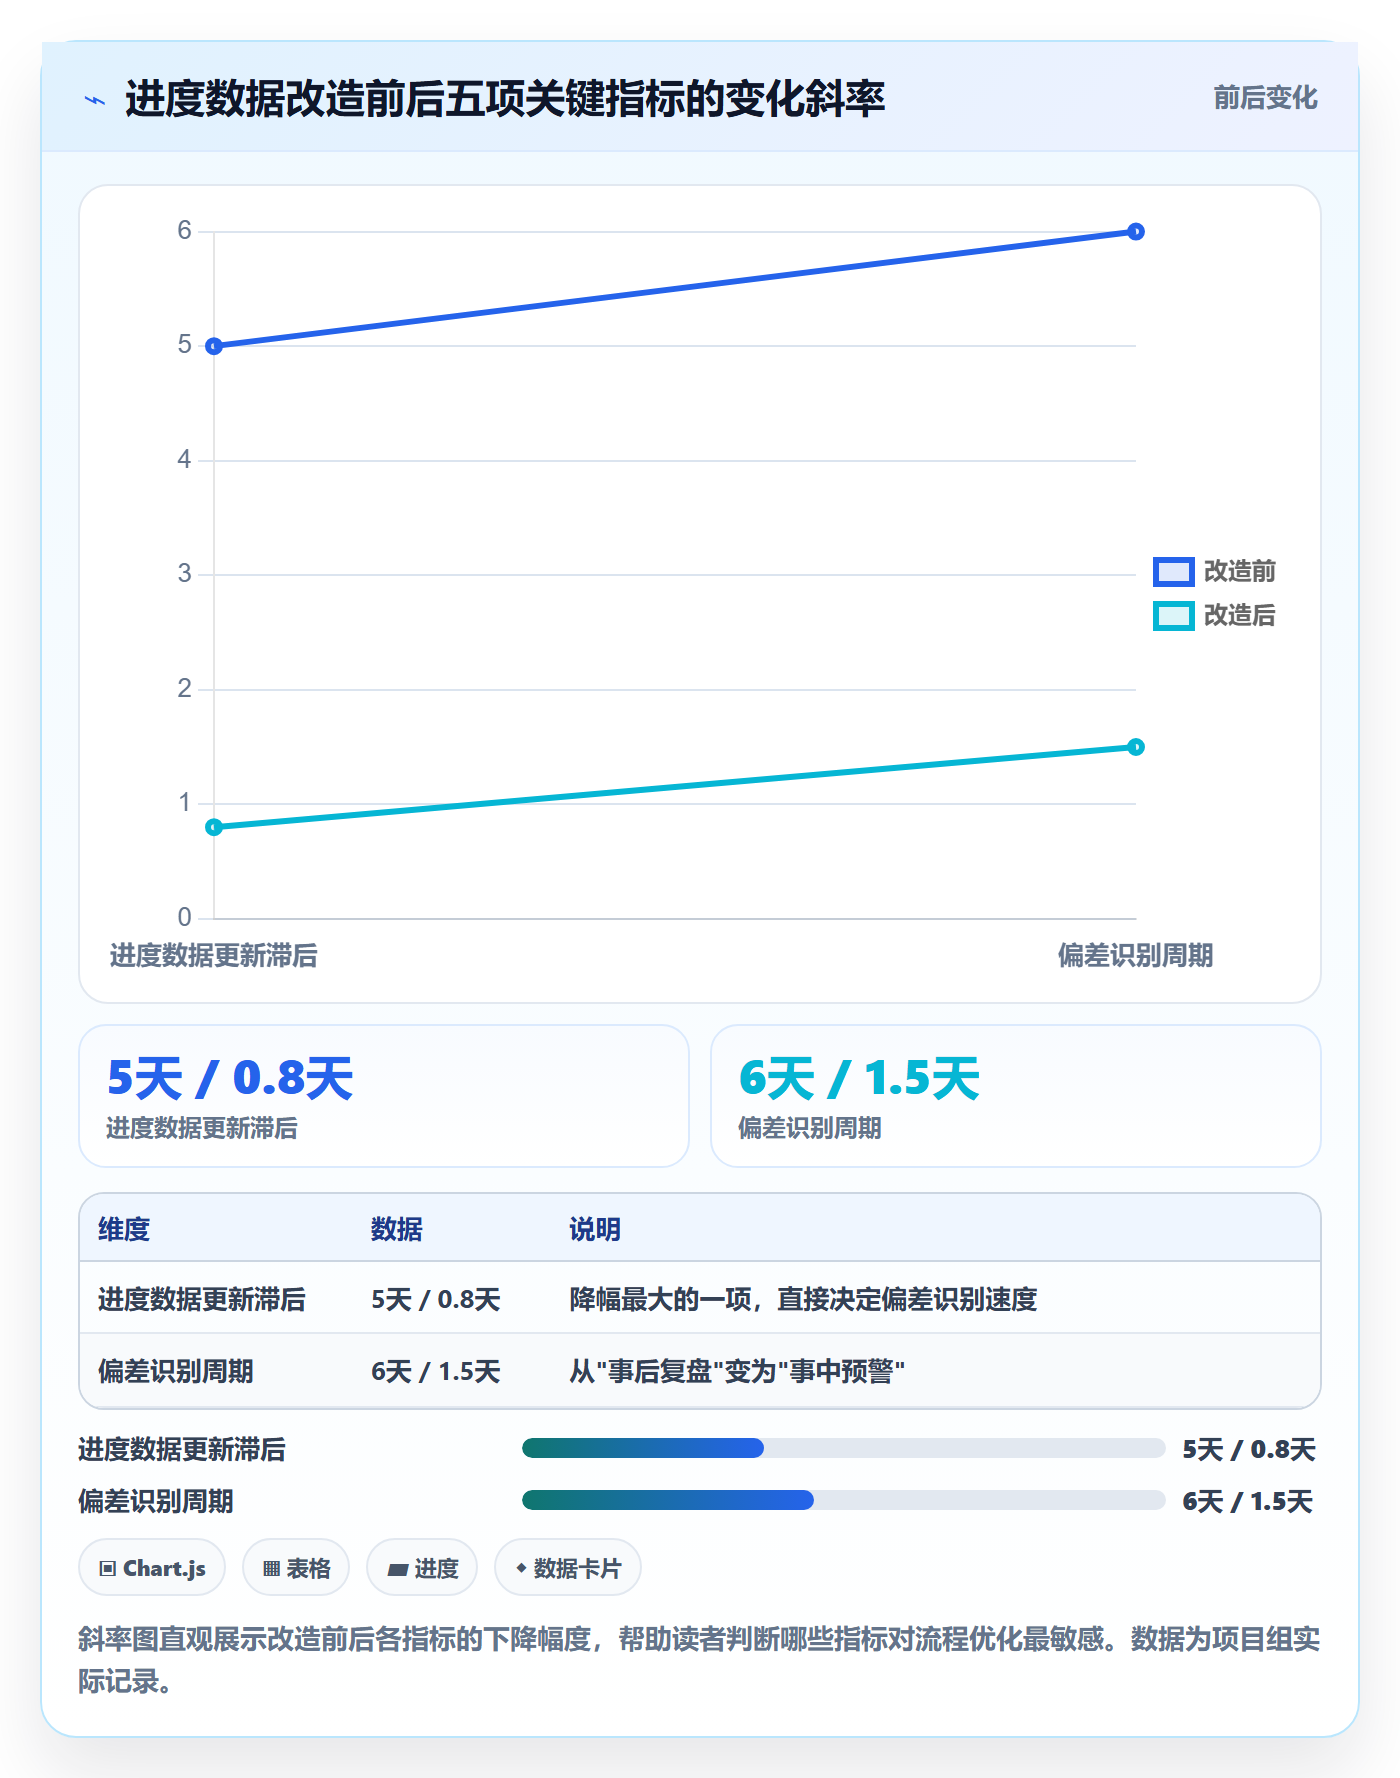
Task: Select the 数据卡片 tag
Action: pos(568,1568)
